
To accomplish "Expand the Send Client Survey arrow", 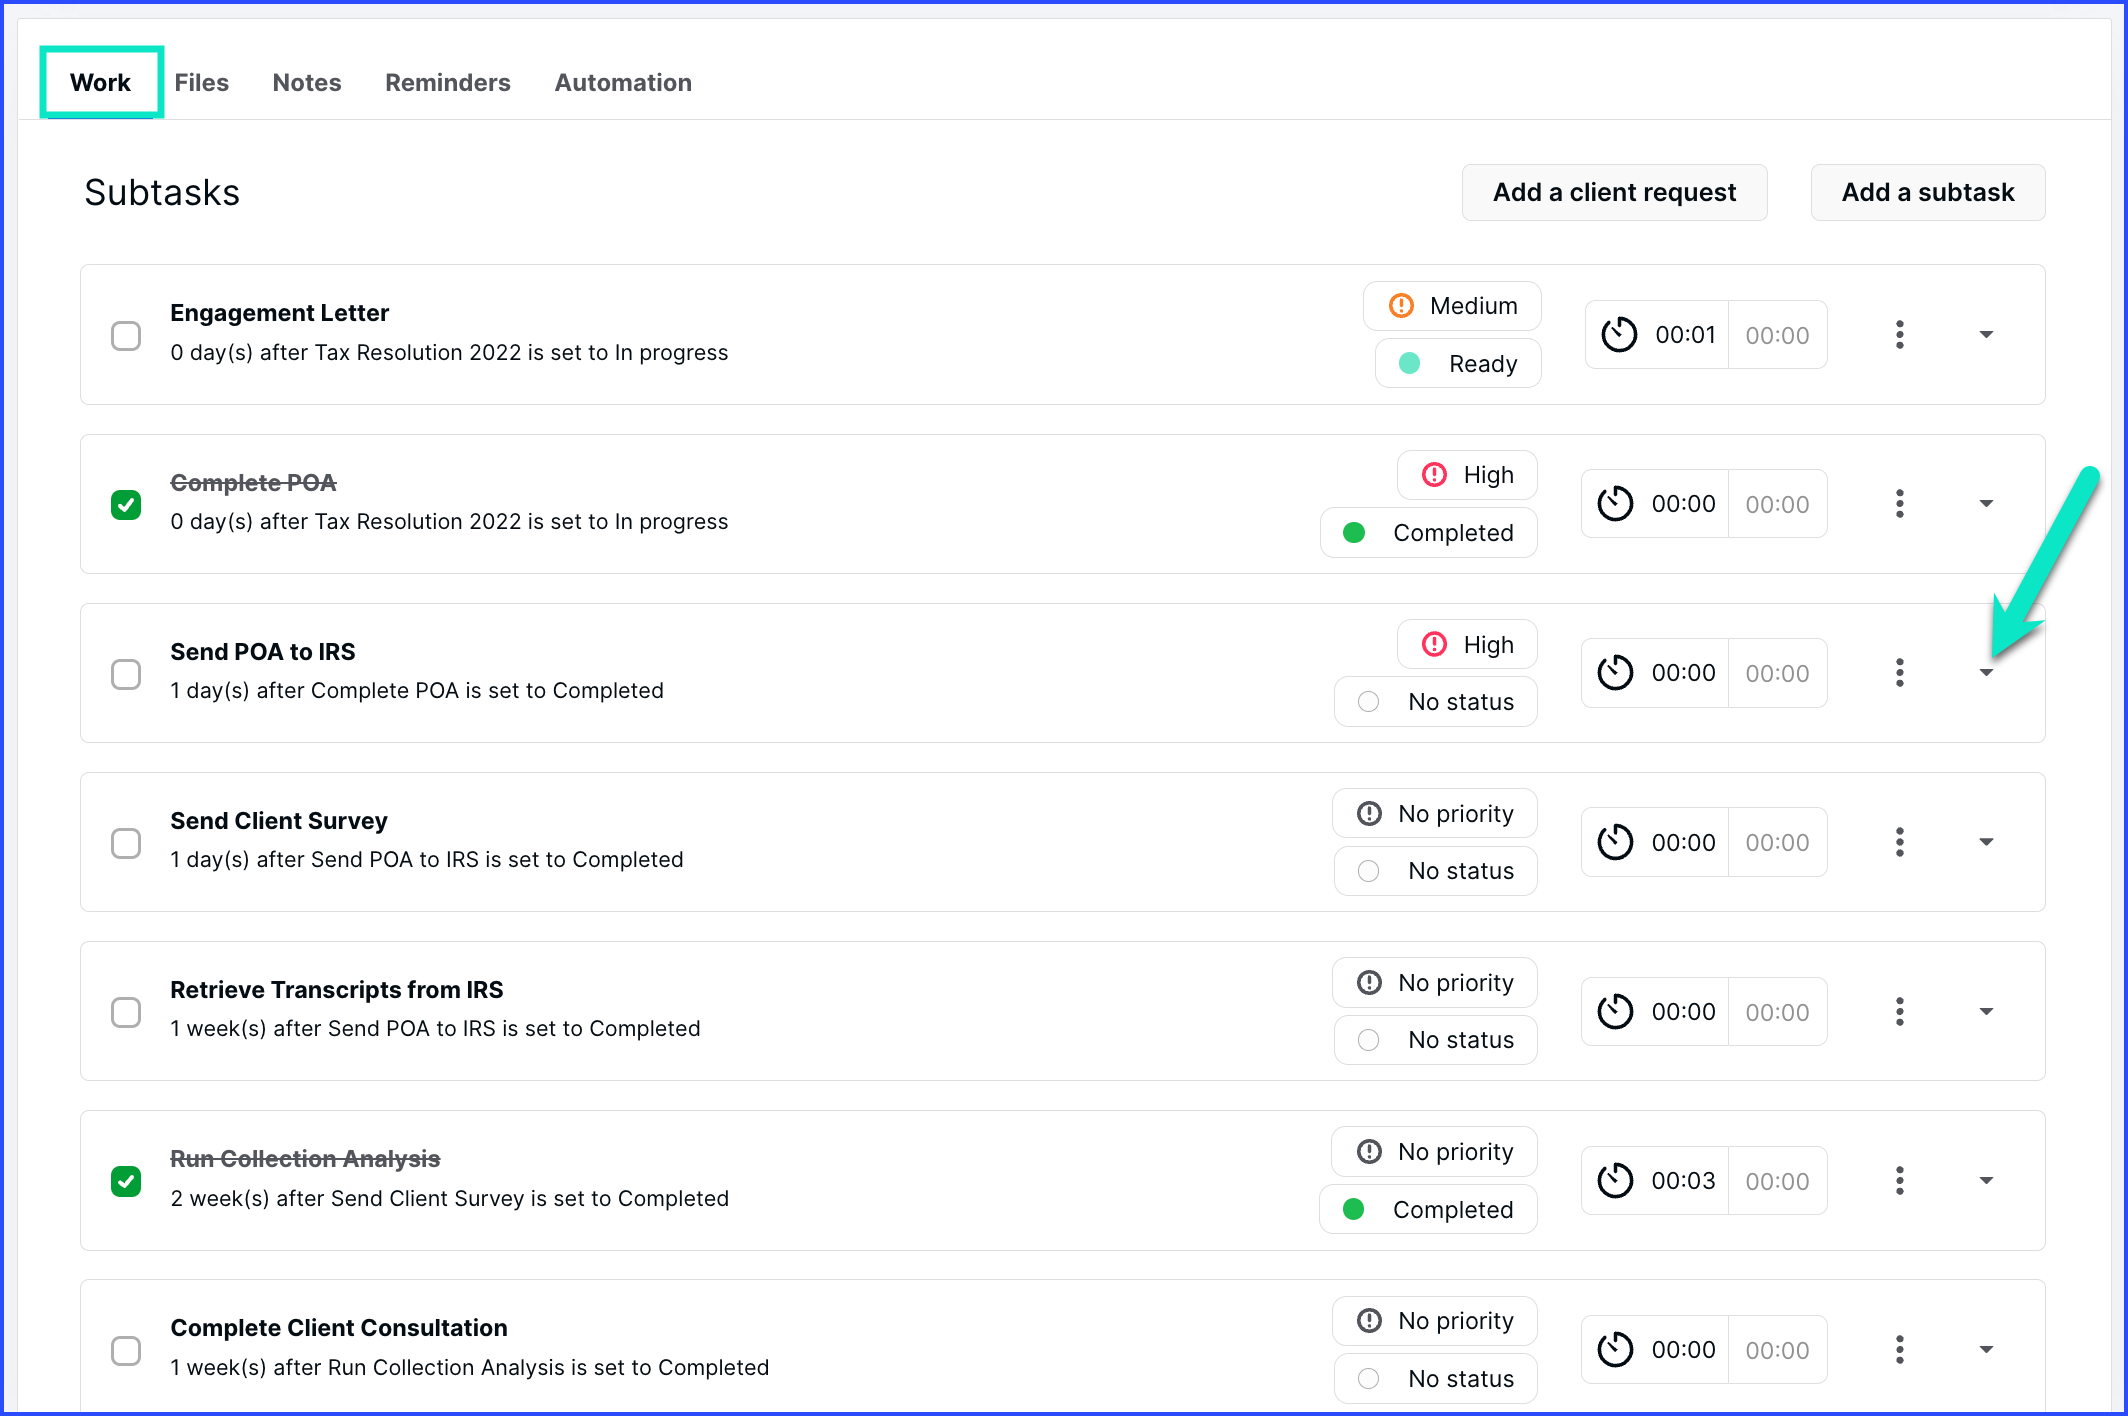I will pyautogui.click(x=1987, y=842).
